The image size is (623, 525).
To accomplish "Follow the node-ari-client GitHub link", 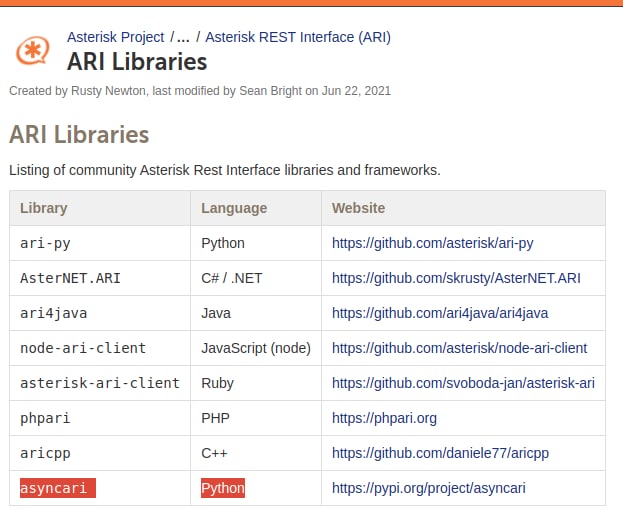I will pyautogui.click(x=459, y=348).
